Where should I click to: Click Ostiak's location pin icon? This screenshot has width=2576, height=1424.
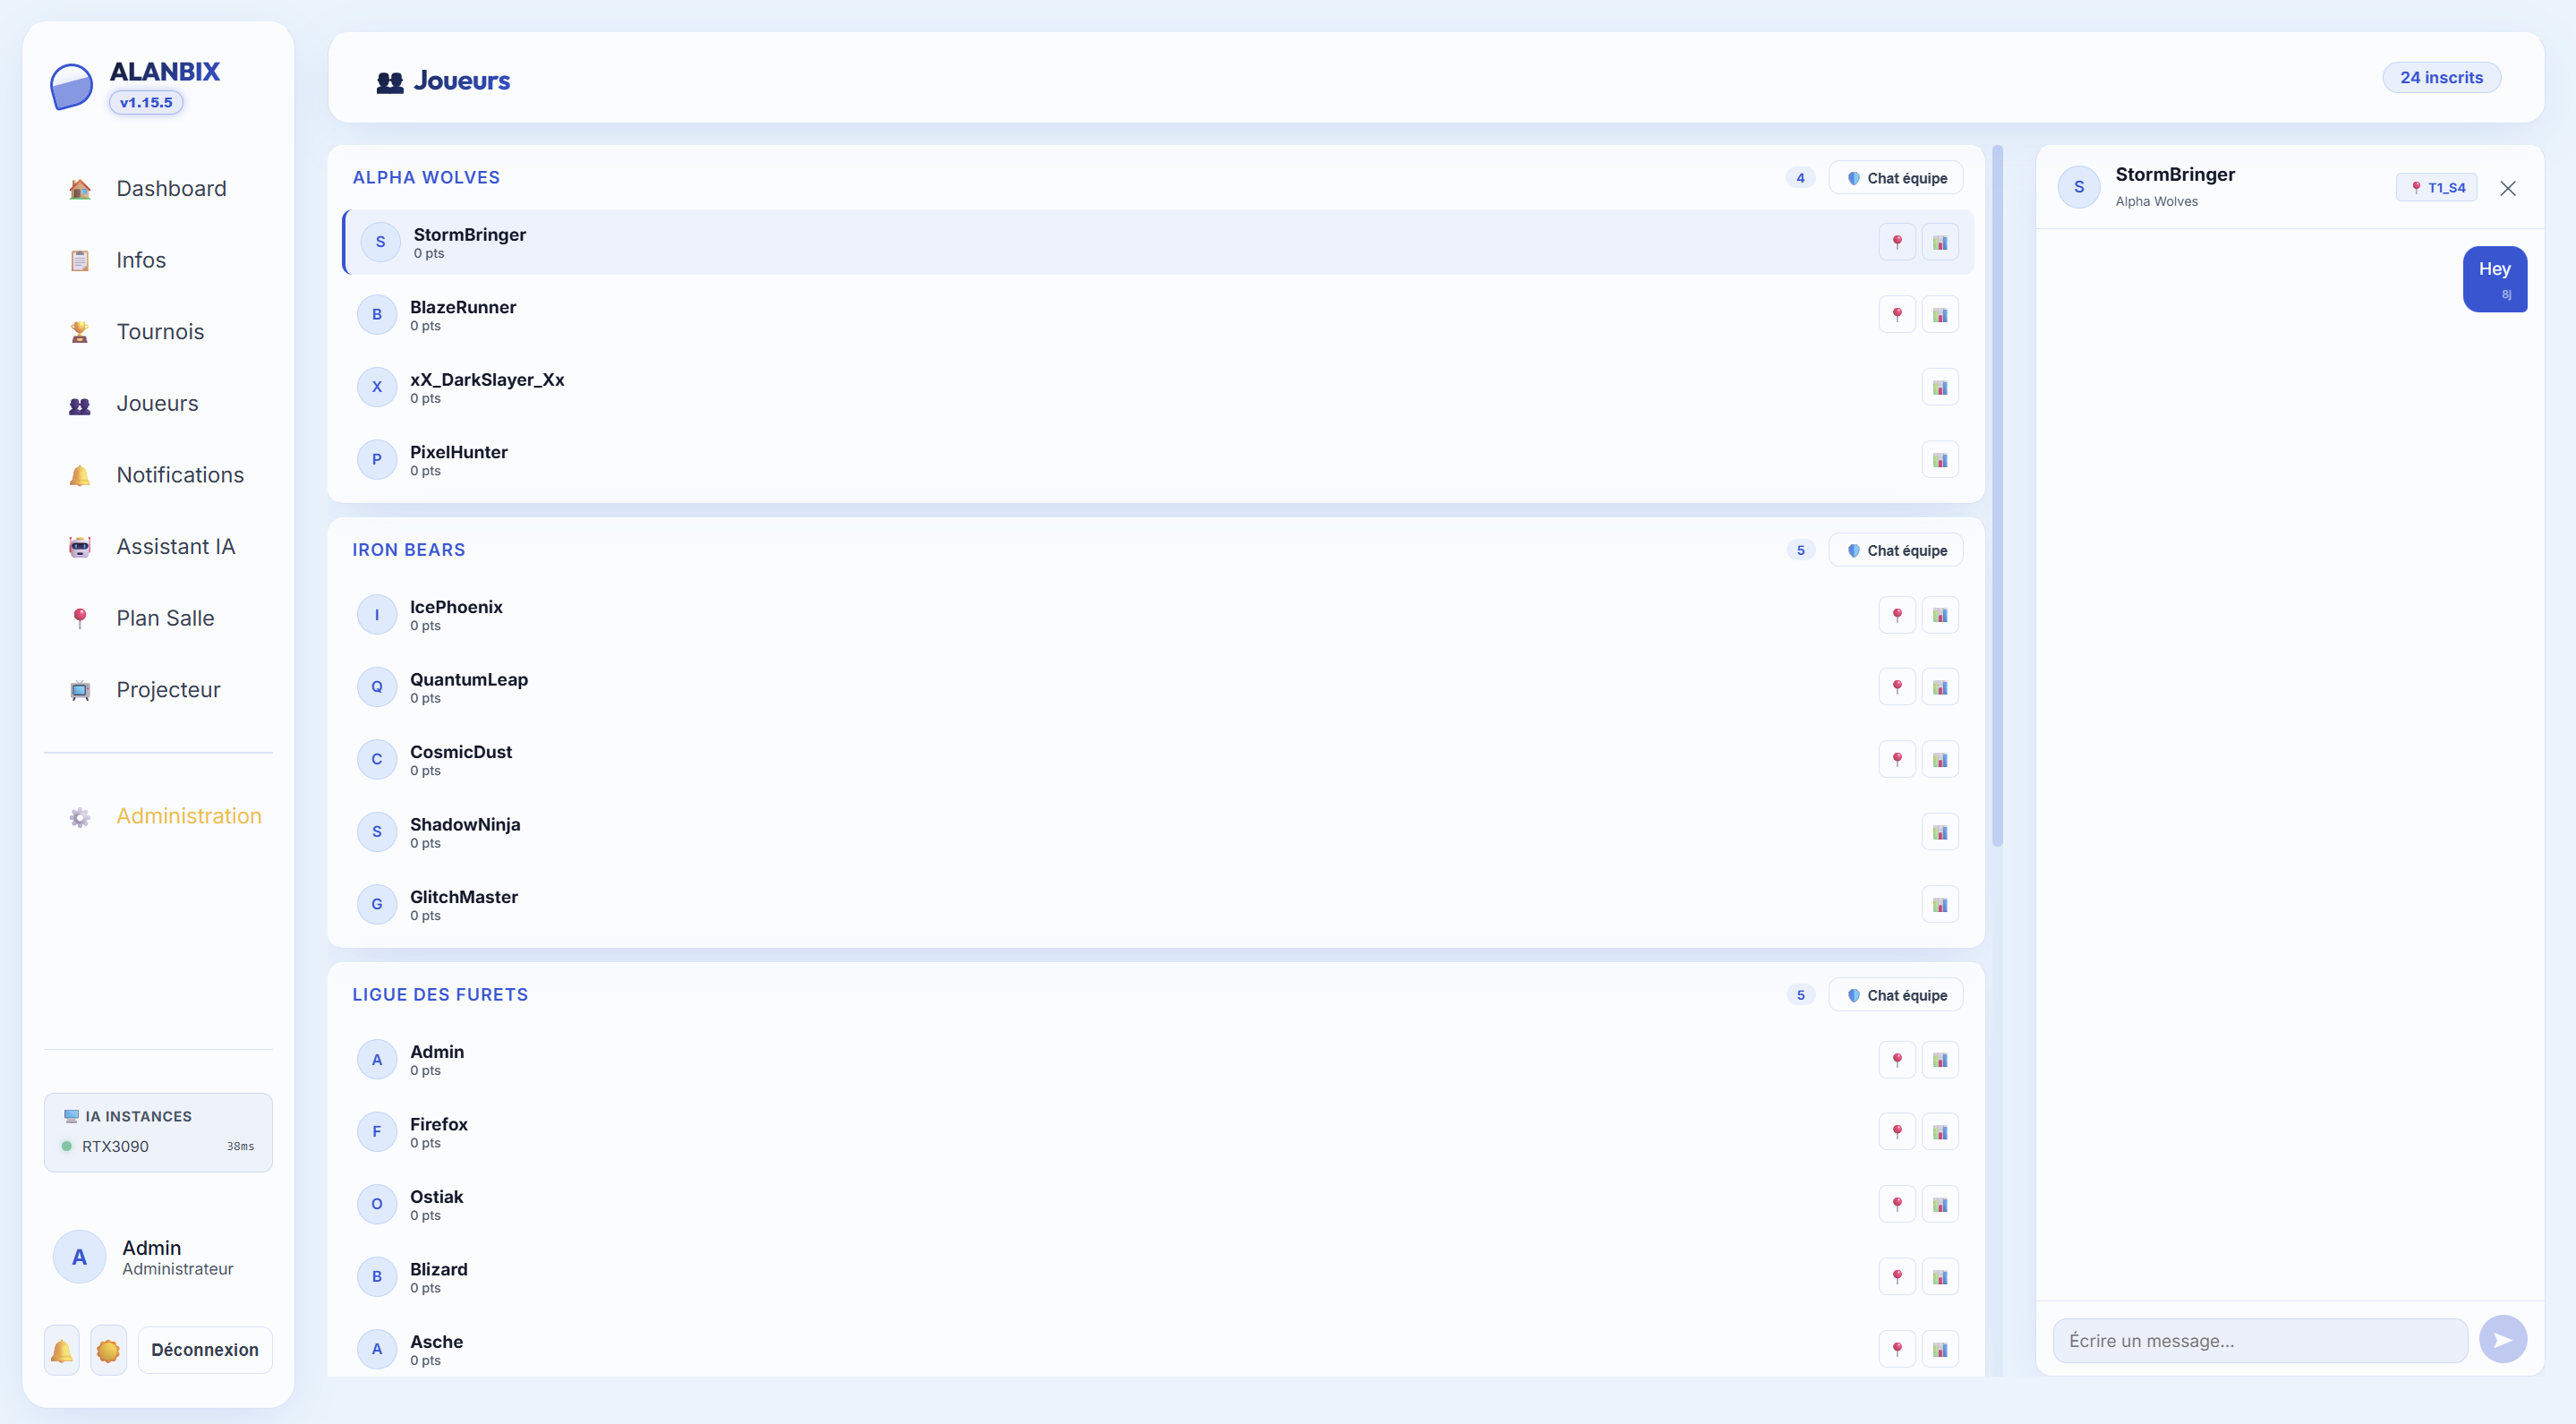[x=1897, y=1205]
